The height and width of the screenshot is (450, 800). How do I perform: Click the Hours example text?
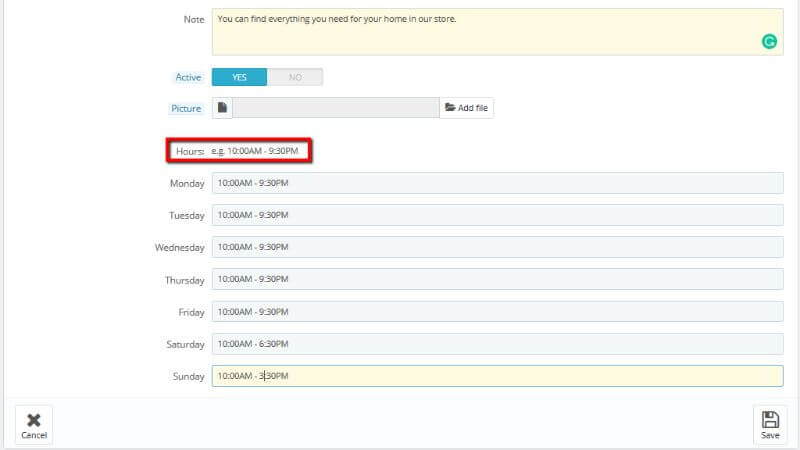pos(255,151)
